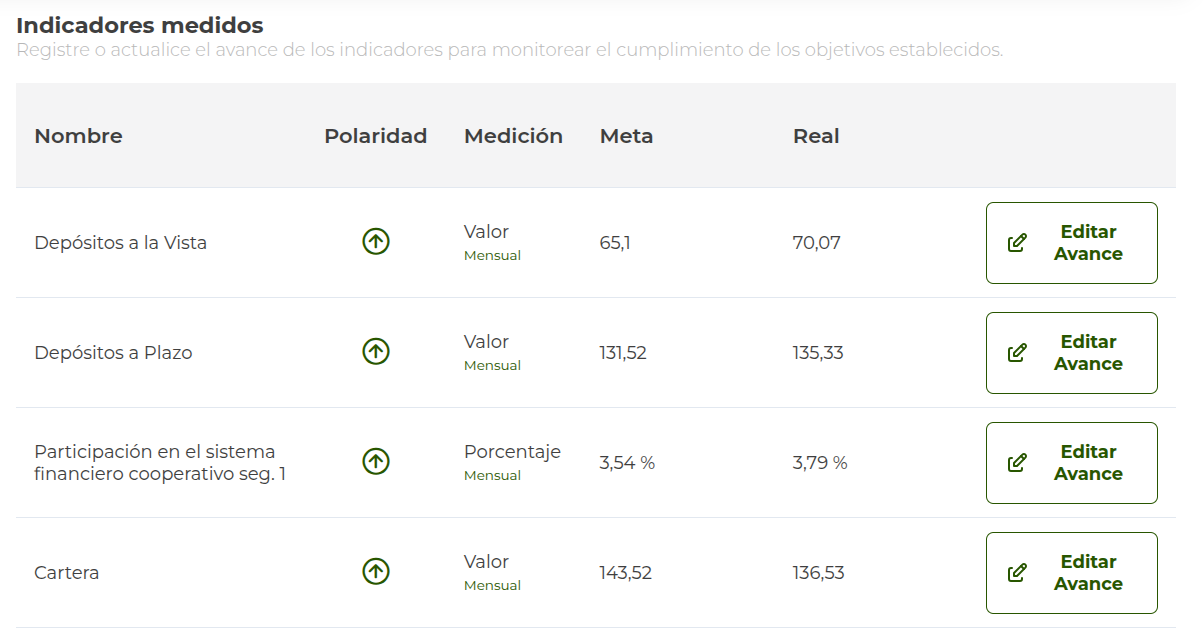Image resolution: width=1203 pixels, height=639 pixels.
Task: Click the Nombre column header
Action: click(x=78, y=136)
